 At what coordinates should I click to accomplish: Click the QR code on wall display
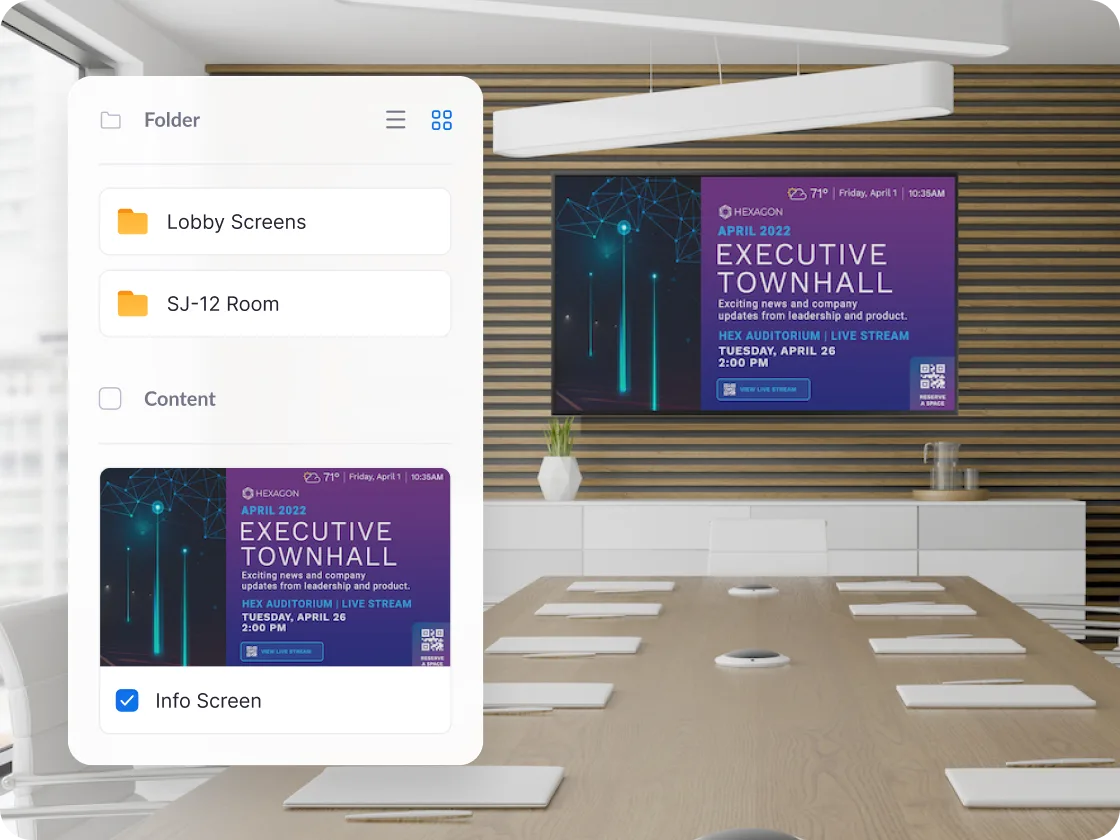[932, 376]
